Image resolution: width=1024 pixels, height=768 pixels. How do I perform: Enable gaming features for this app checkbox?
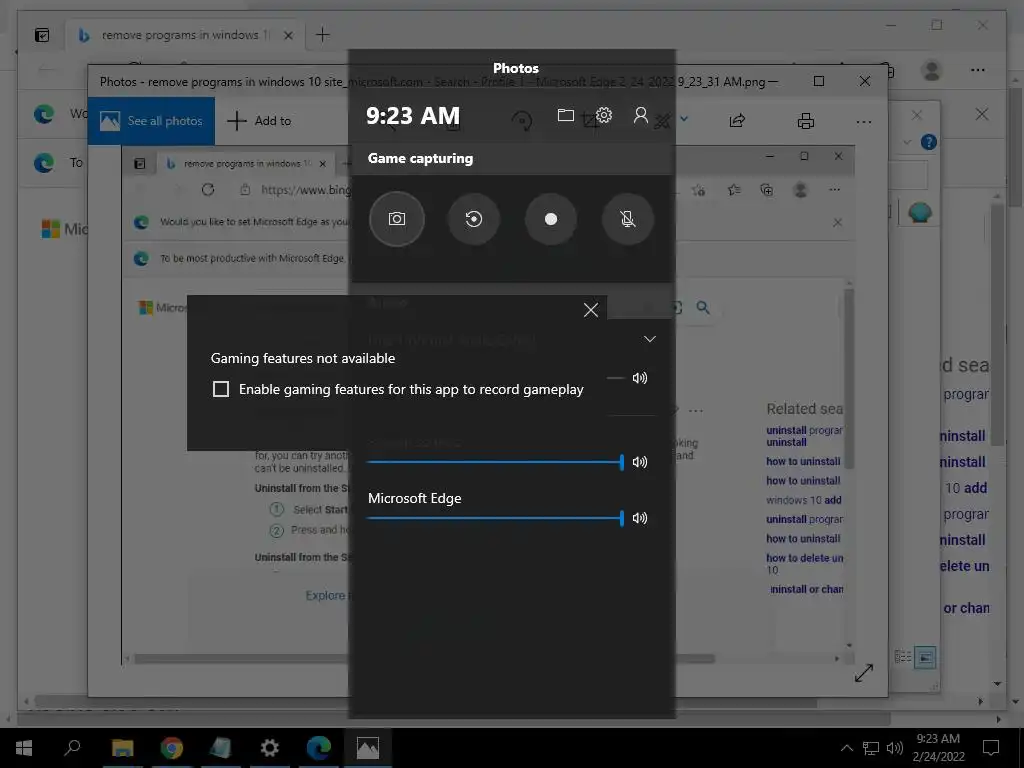click(x=221, y=389)
